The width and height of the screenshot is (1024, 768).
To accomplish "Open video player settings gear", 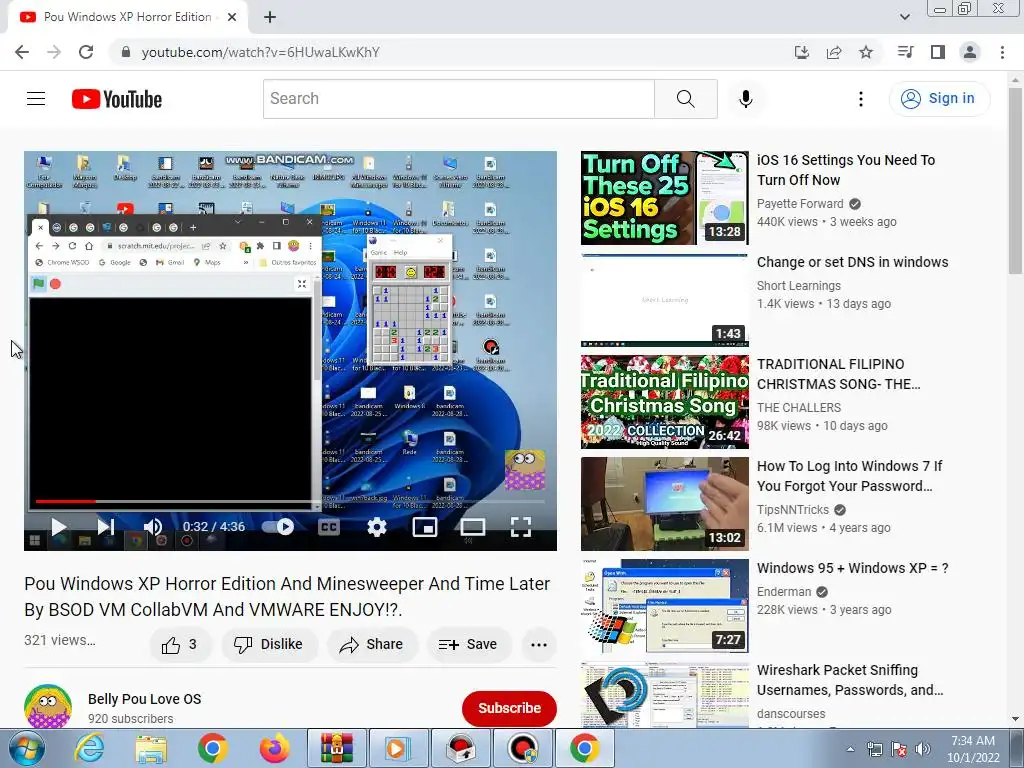I will click(x=377, y=527).
